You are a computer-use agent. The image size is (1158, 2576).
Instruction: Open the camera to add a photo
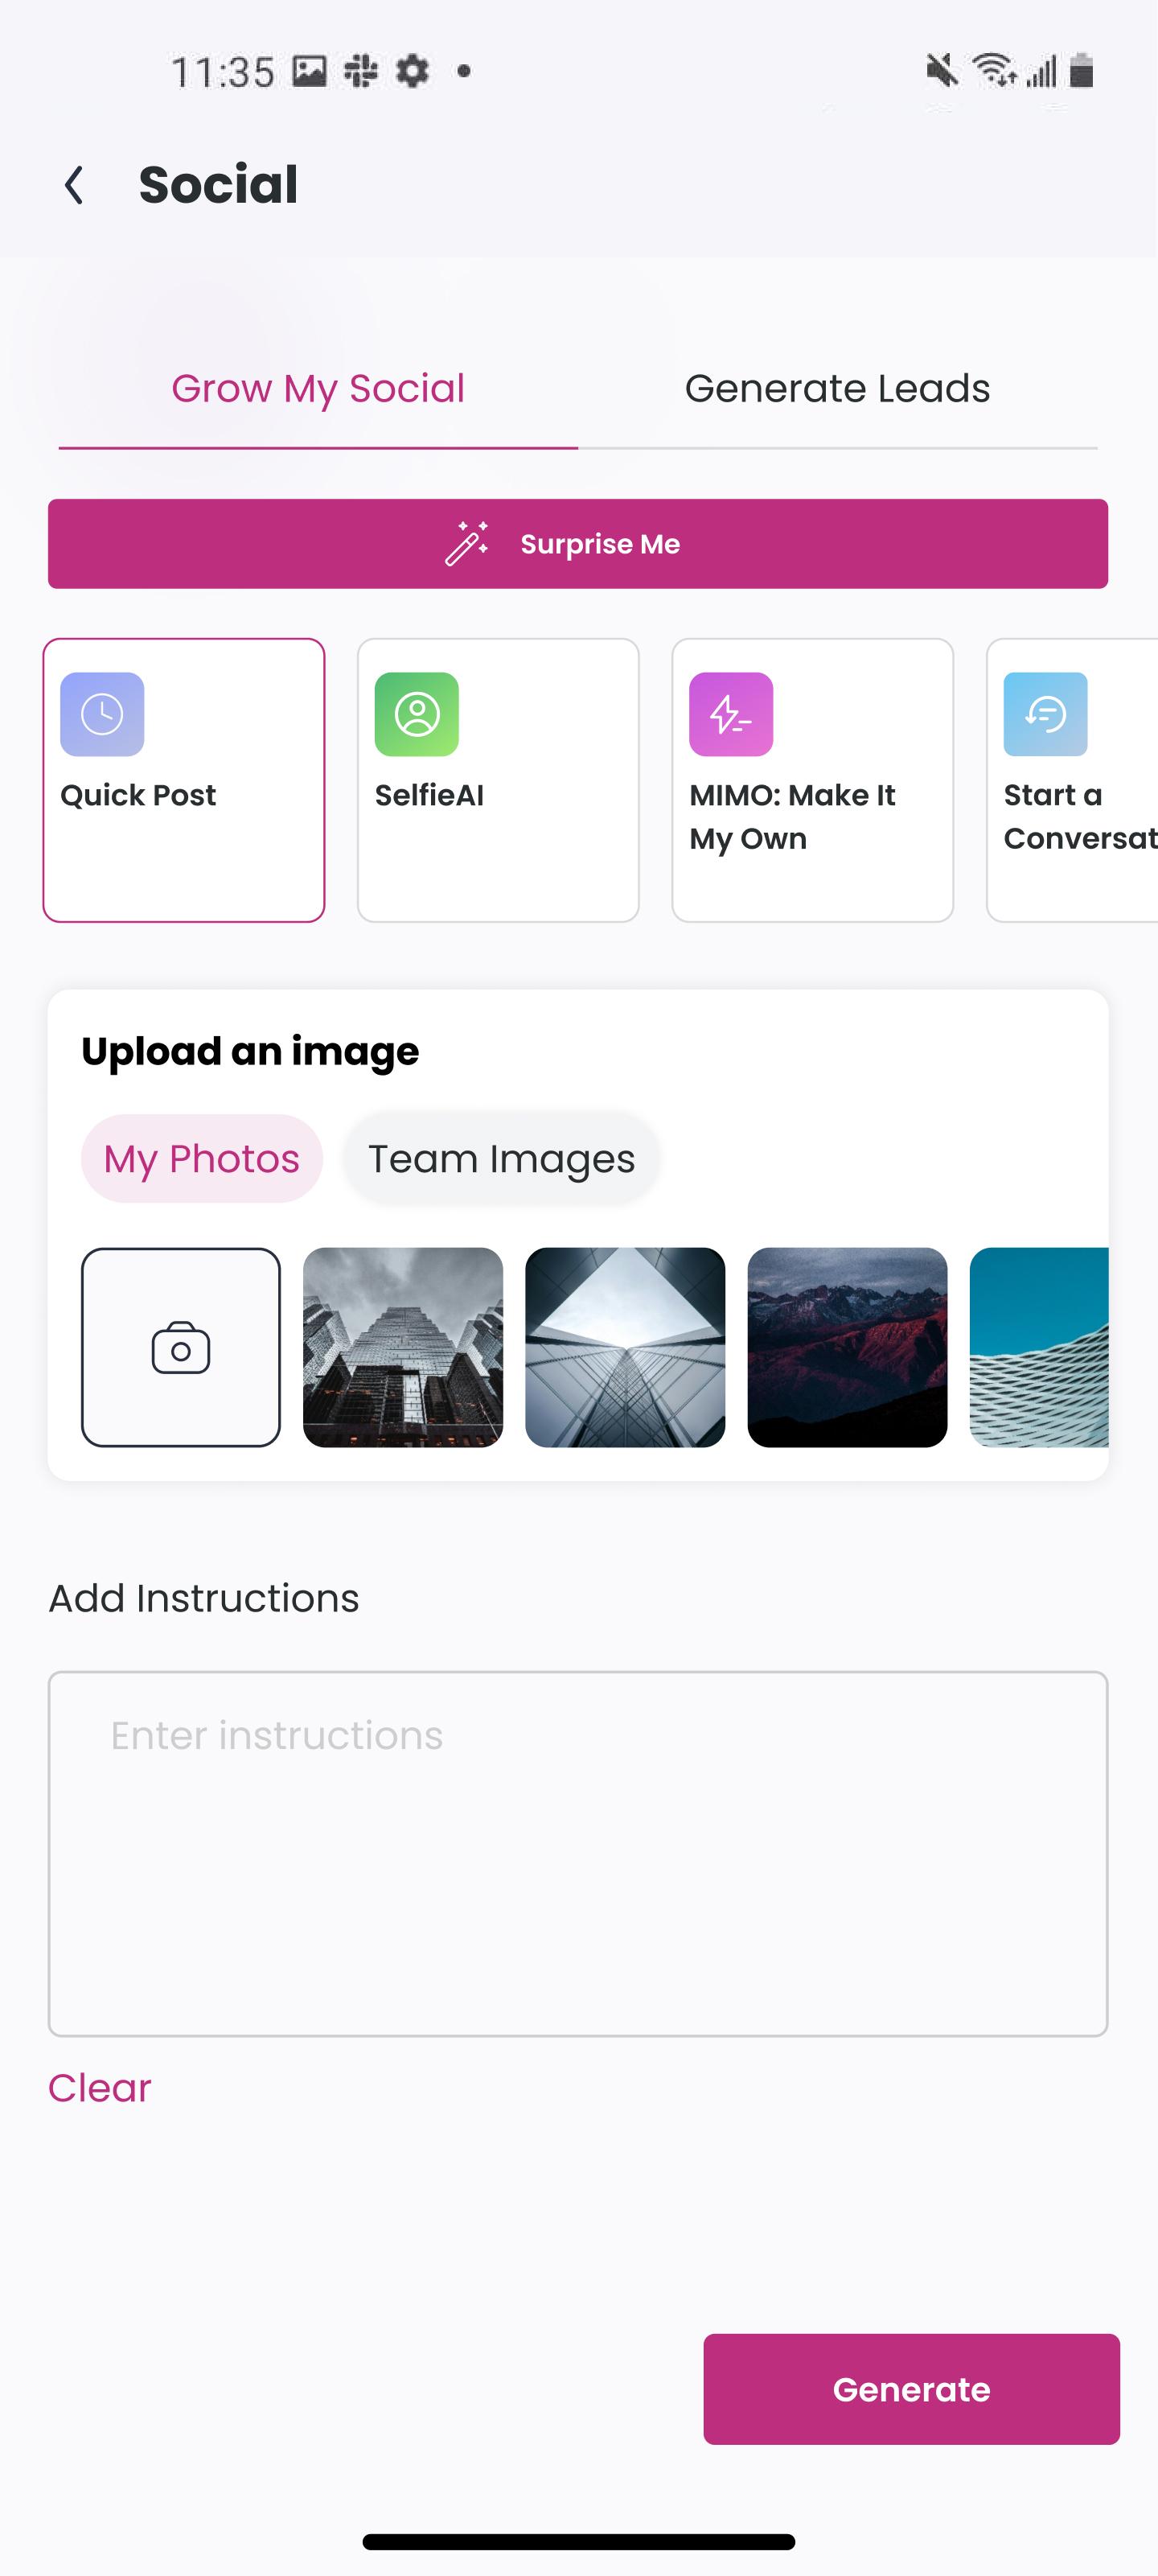coord(181,1347)
